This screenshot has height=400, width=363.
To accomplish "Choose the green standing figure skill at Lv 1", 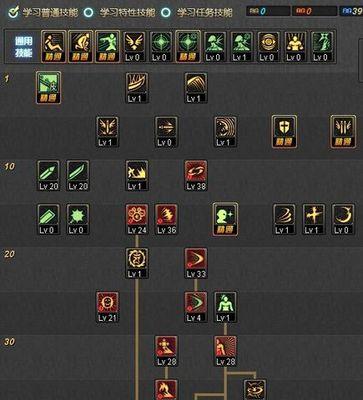I will coord(225,307).
